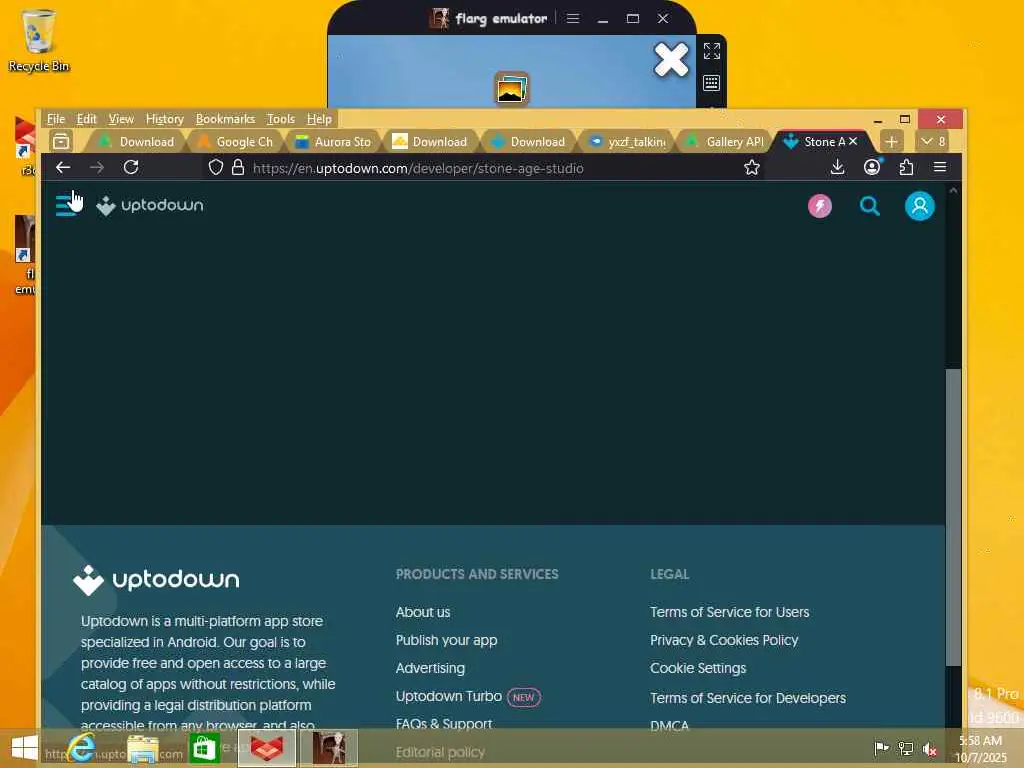Open the Uptodown Turbo footer link

[449, 696]
